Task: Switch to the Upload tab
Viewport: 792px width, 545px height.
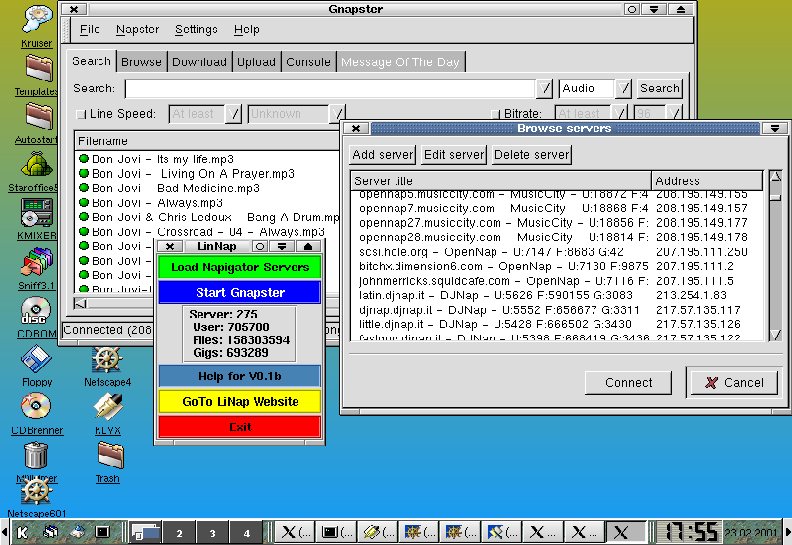Action: click(x=256, y=62)
